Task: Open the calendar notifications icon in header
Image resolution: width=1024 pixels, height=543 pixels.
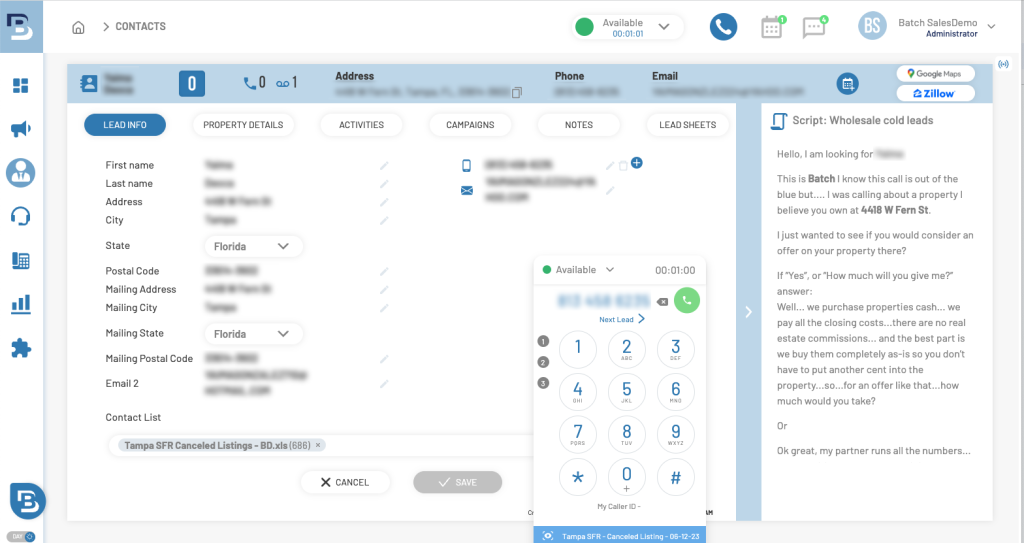Action: (x=771, y=27)
